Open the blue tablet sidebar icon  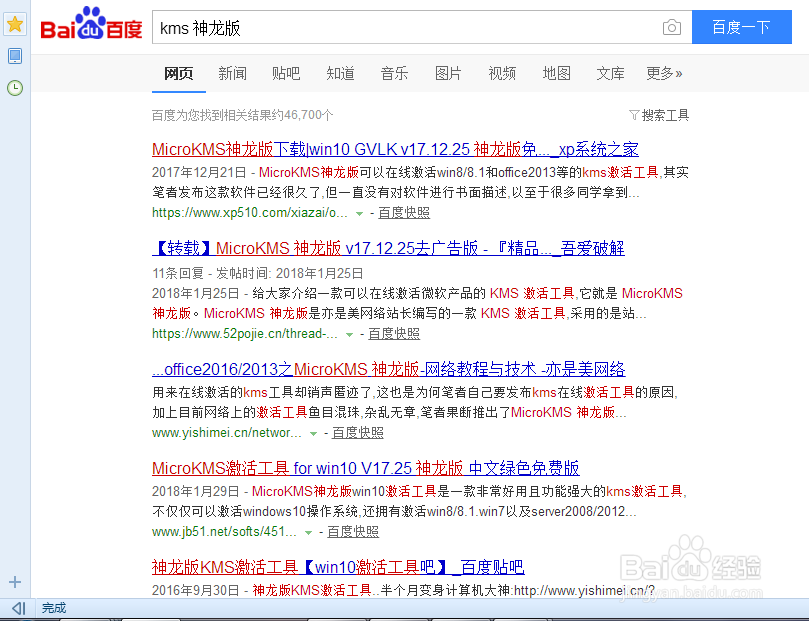15,56
